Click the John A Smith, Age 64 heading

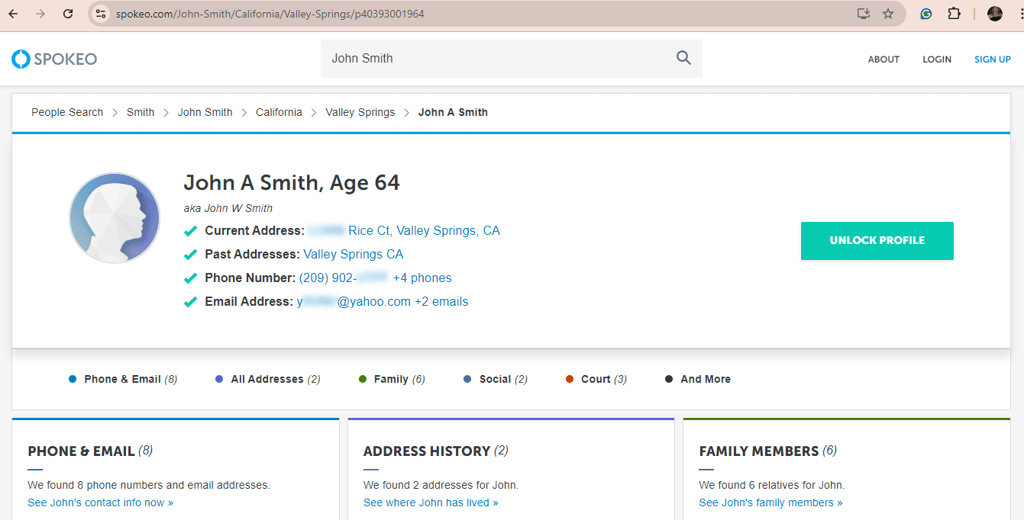[x=291, y=183]
